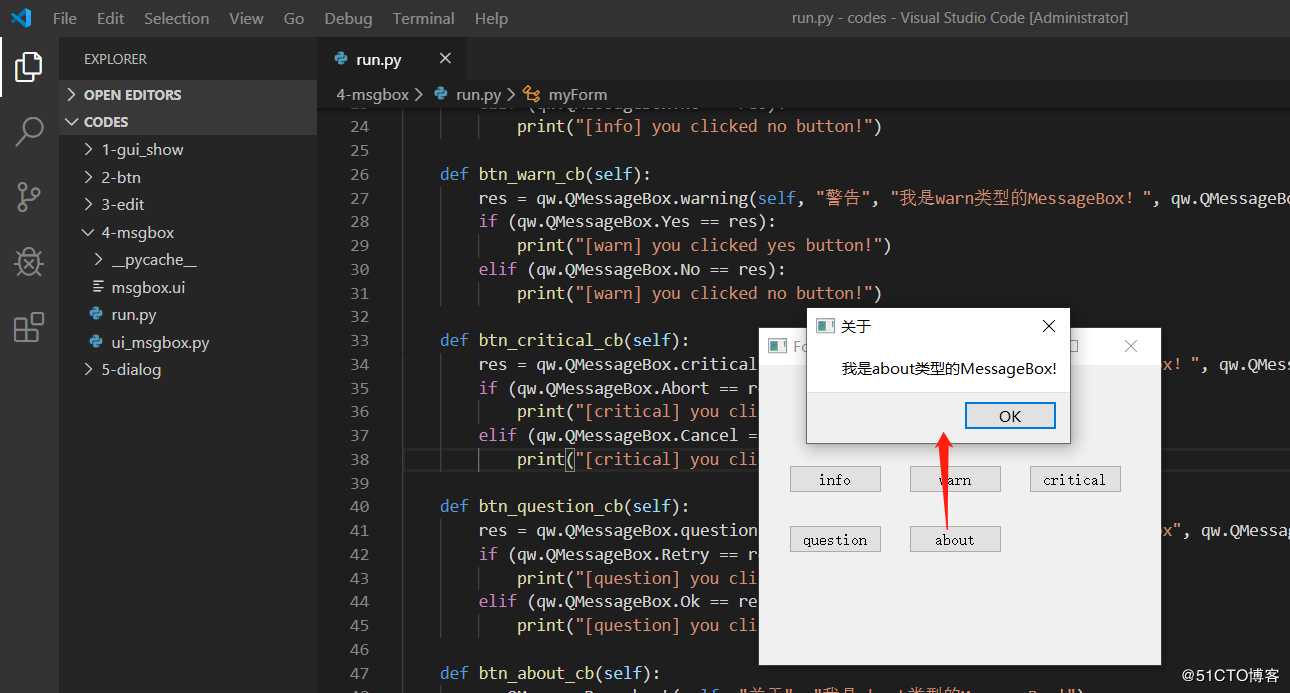Viewport: 1290px width, 693px height.
Task: Click the Python icon on run.py tab
Action: (341, 59)
